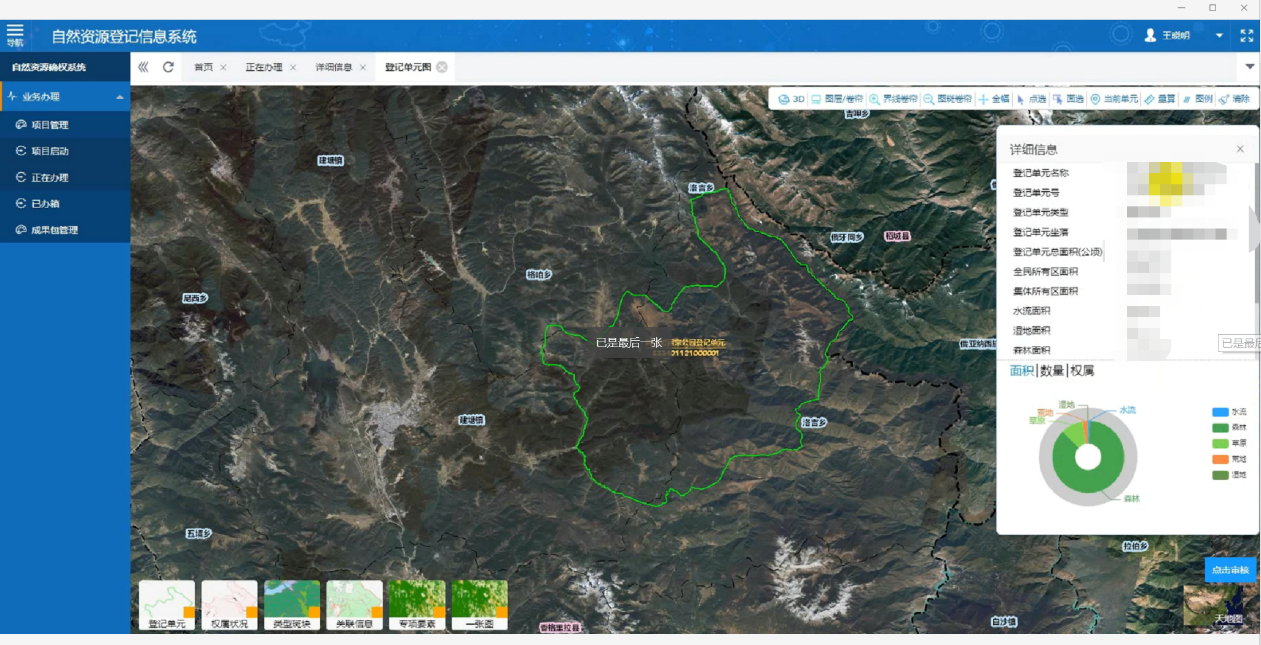Choose the 量算 measurement ruler tool
Image resolution: width=1261 pixels, height=645 pixels.
point(1160,99)
